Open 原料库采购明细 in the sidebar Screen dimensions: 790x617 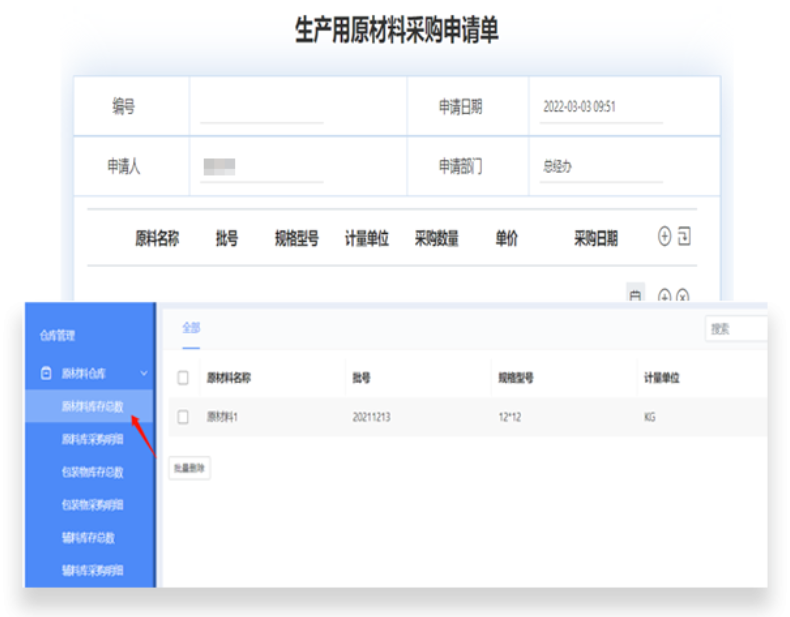92,439
